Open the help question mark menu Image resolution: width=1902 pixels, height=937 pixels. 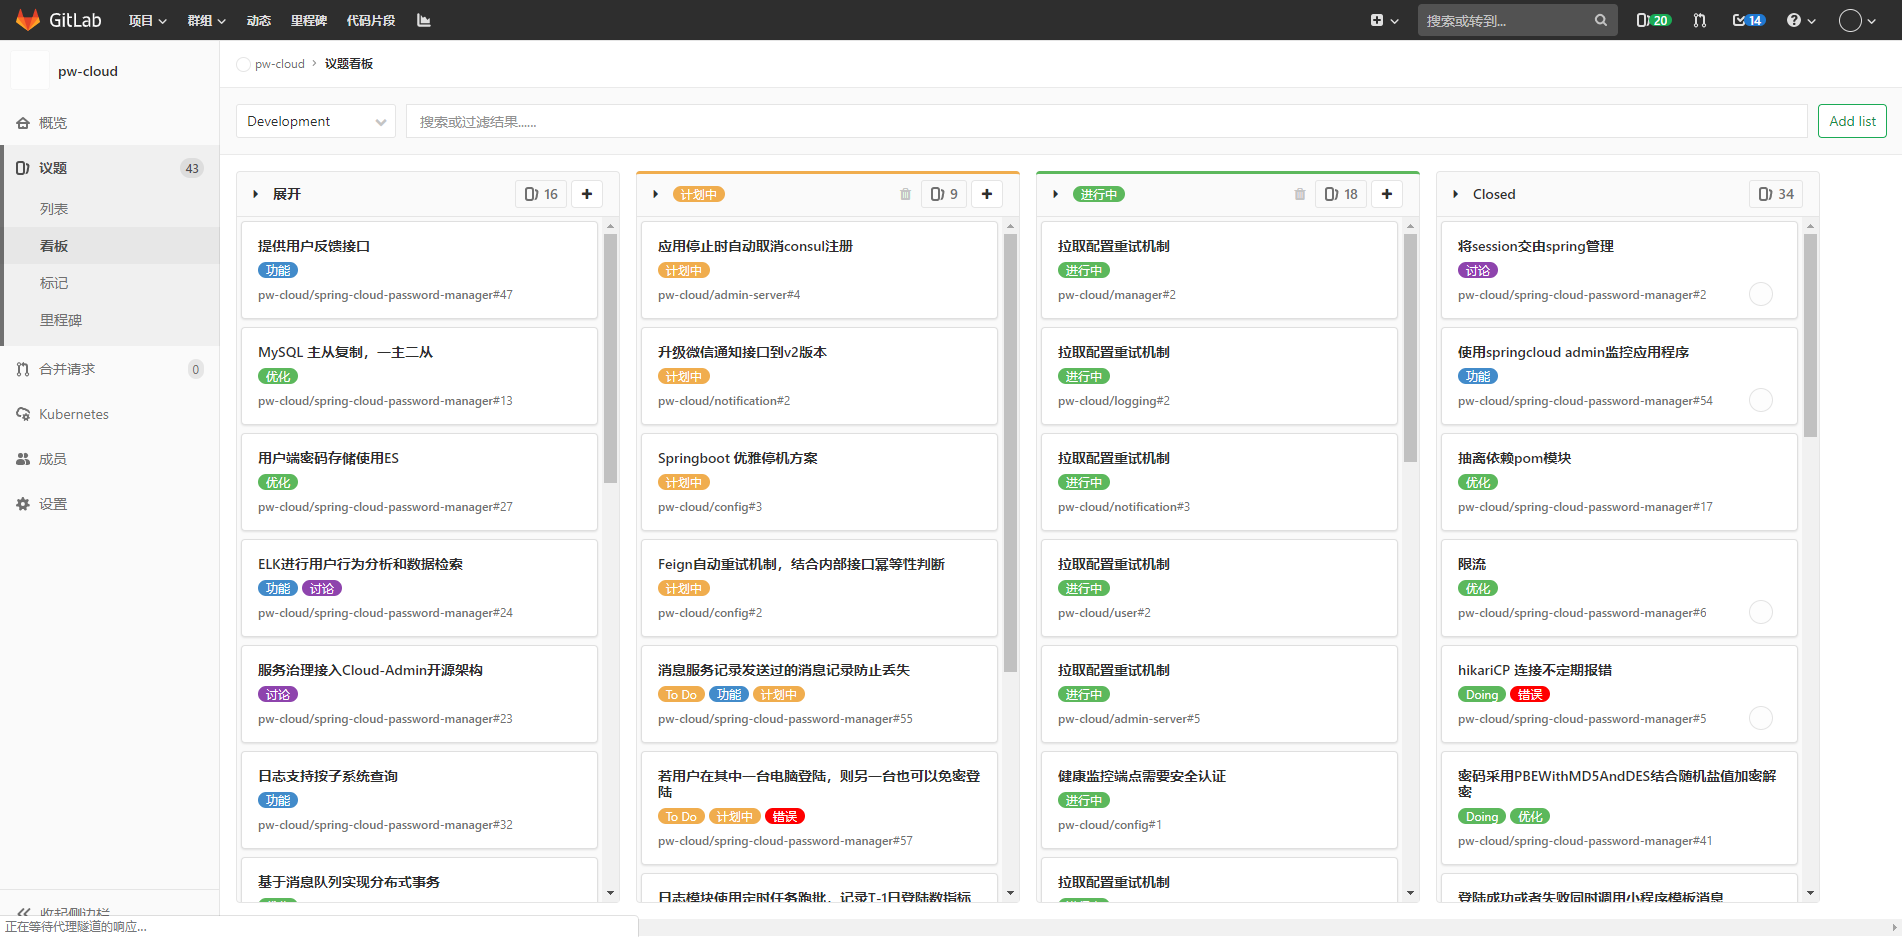pyautogui.click(x=1800, y=20)
